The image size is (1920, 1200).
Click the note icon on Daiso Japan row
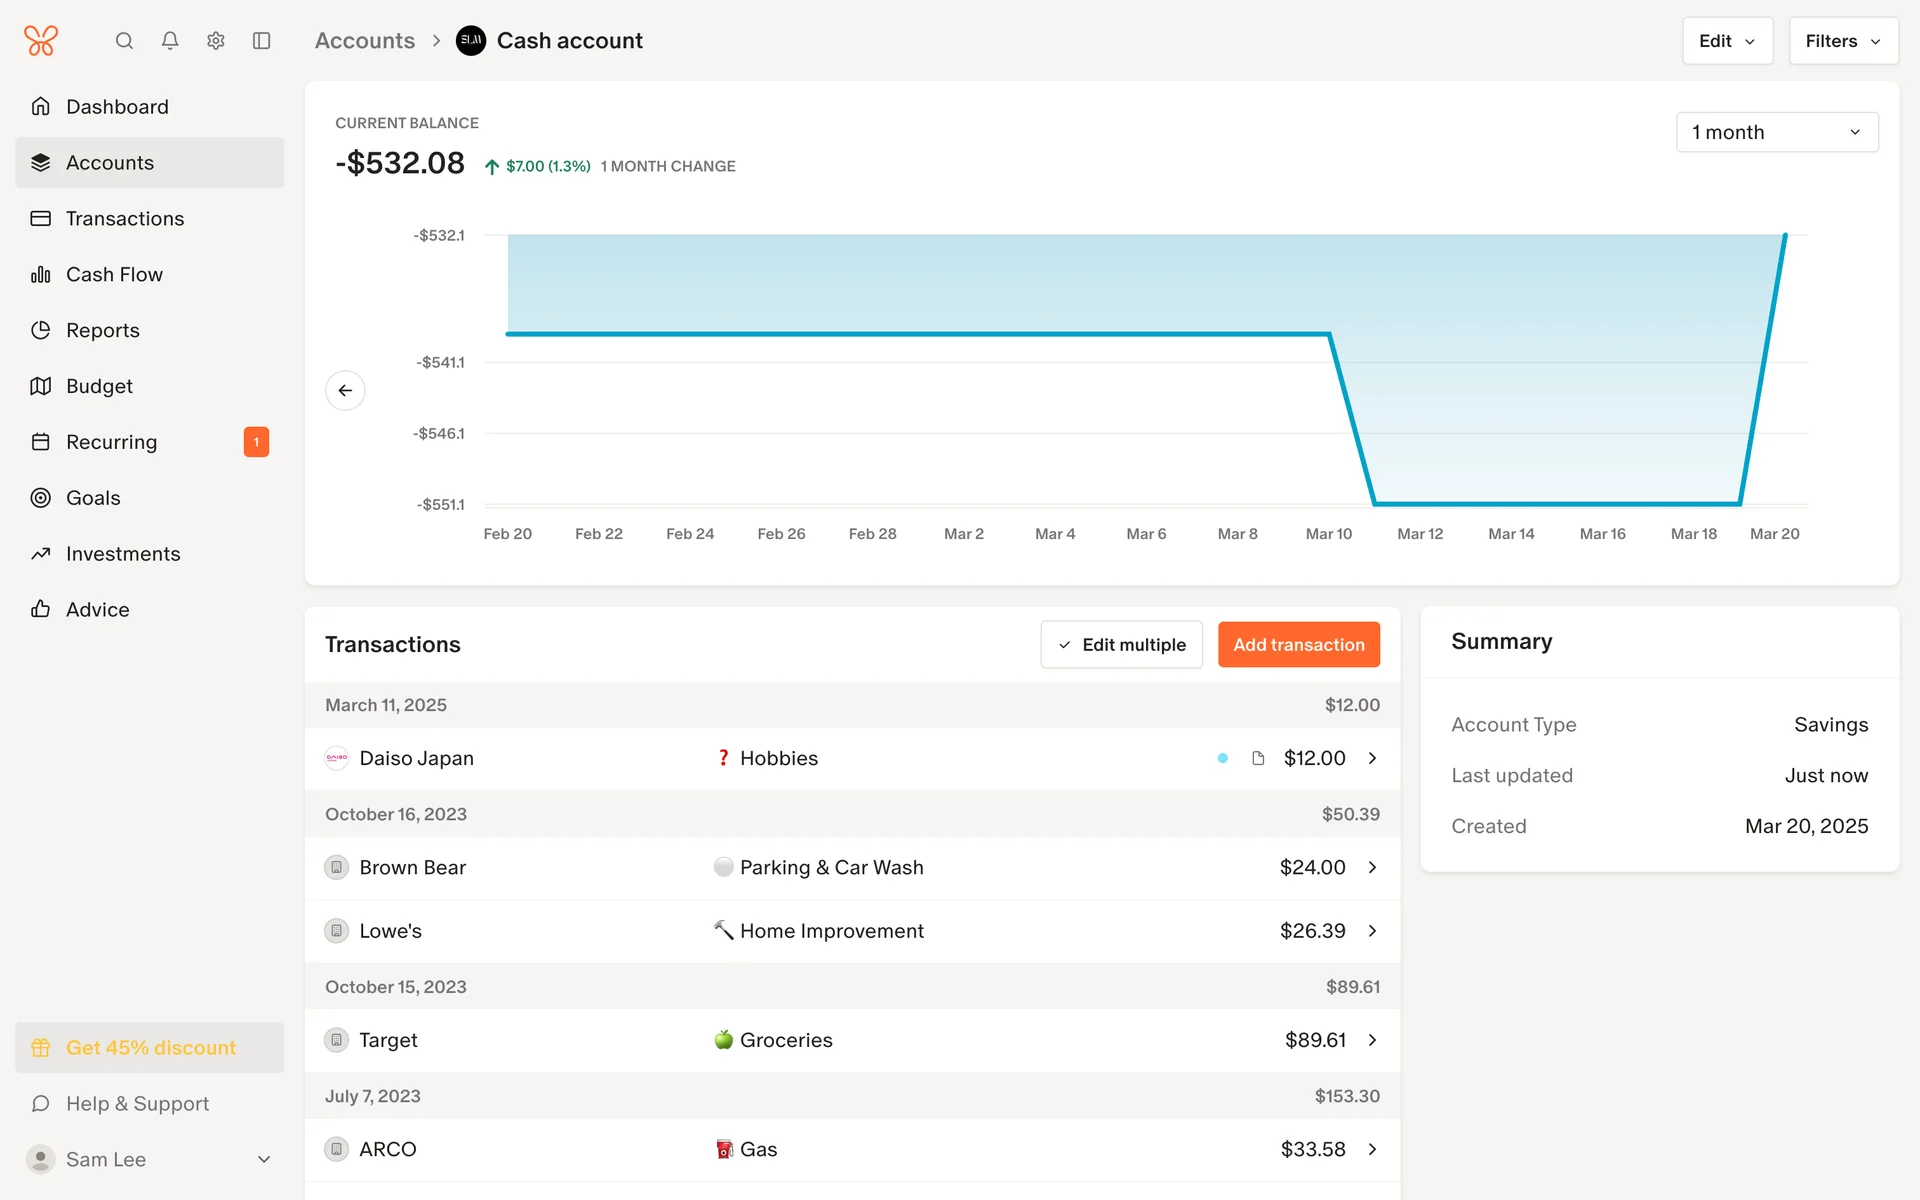(x=1258, y=758)
